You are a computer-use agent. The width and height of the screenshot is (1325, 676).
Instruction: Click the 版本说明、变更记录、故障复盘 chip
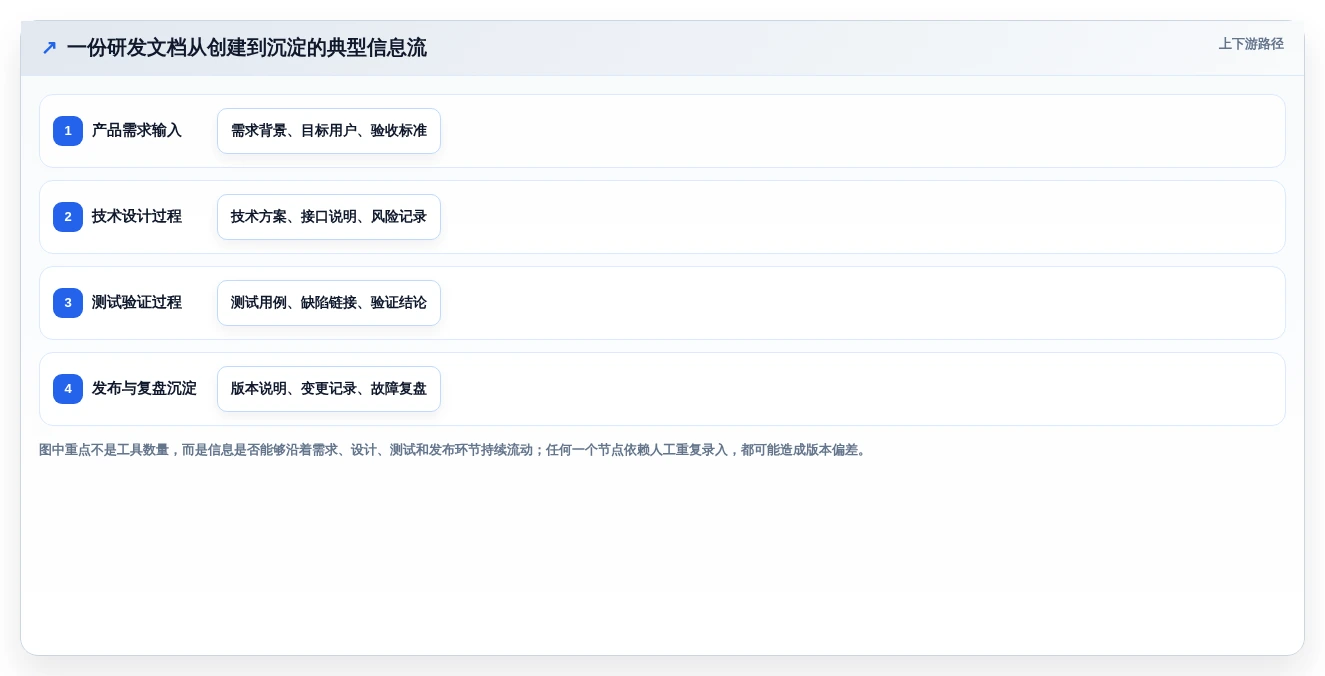tap(329, 389)
